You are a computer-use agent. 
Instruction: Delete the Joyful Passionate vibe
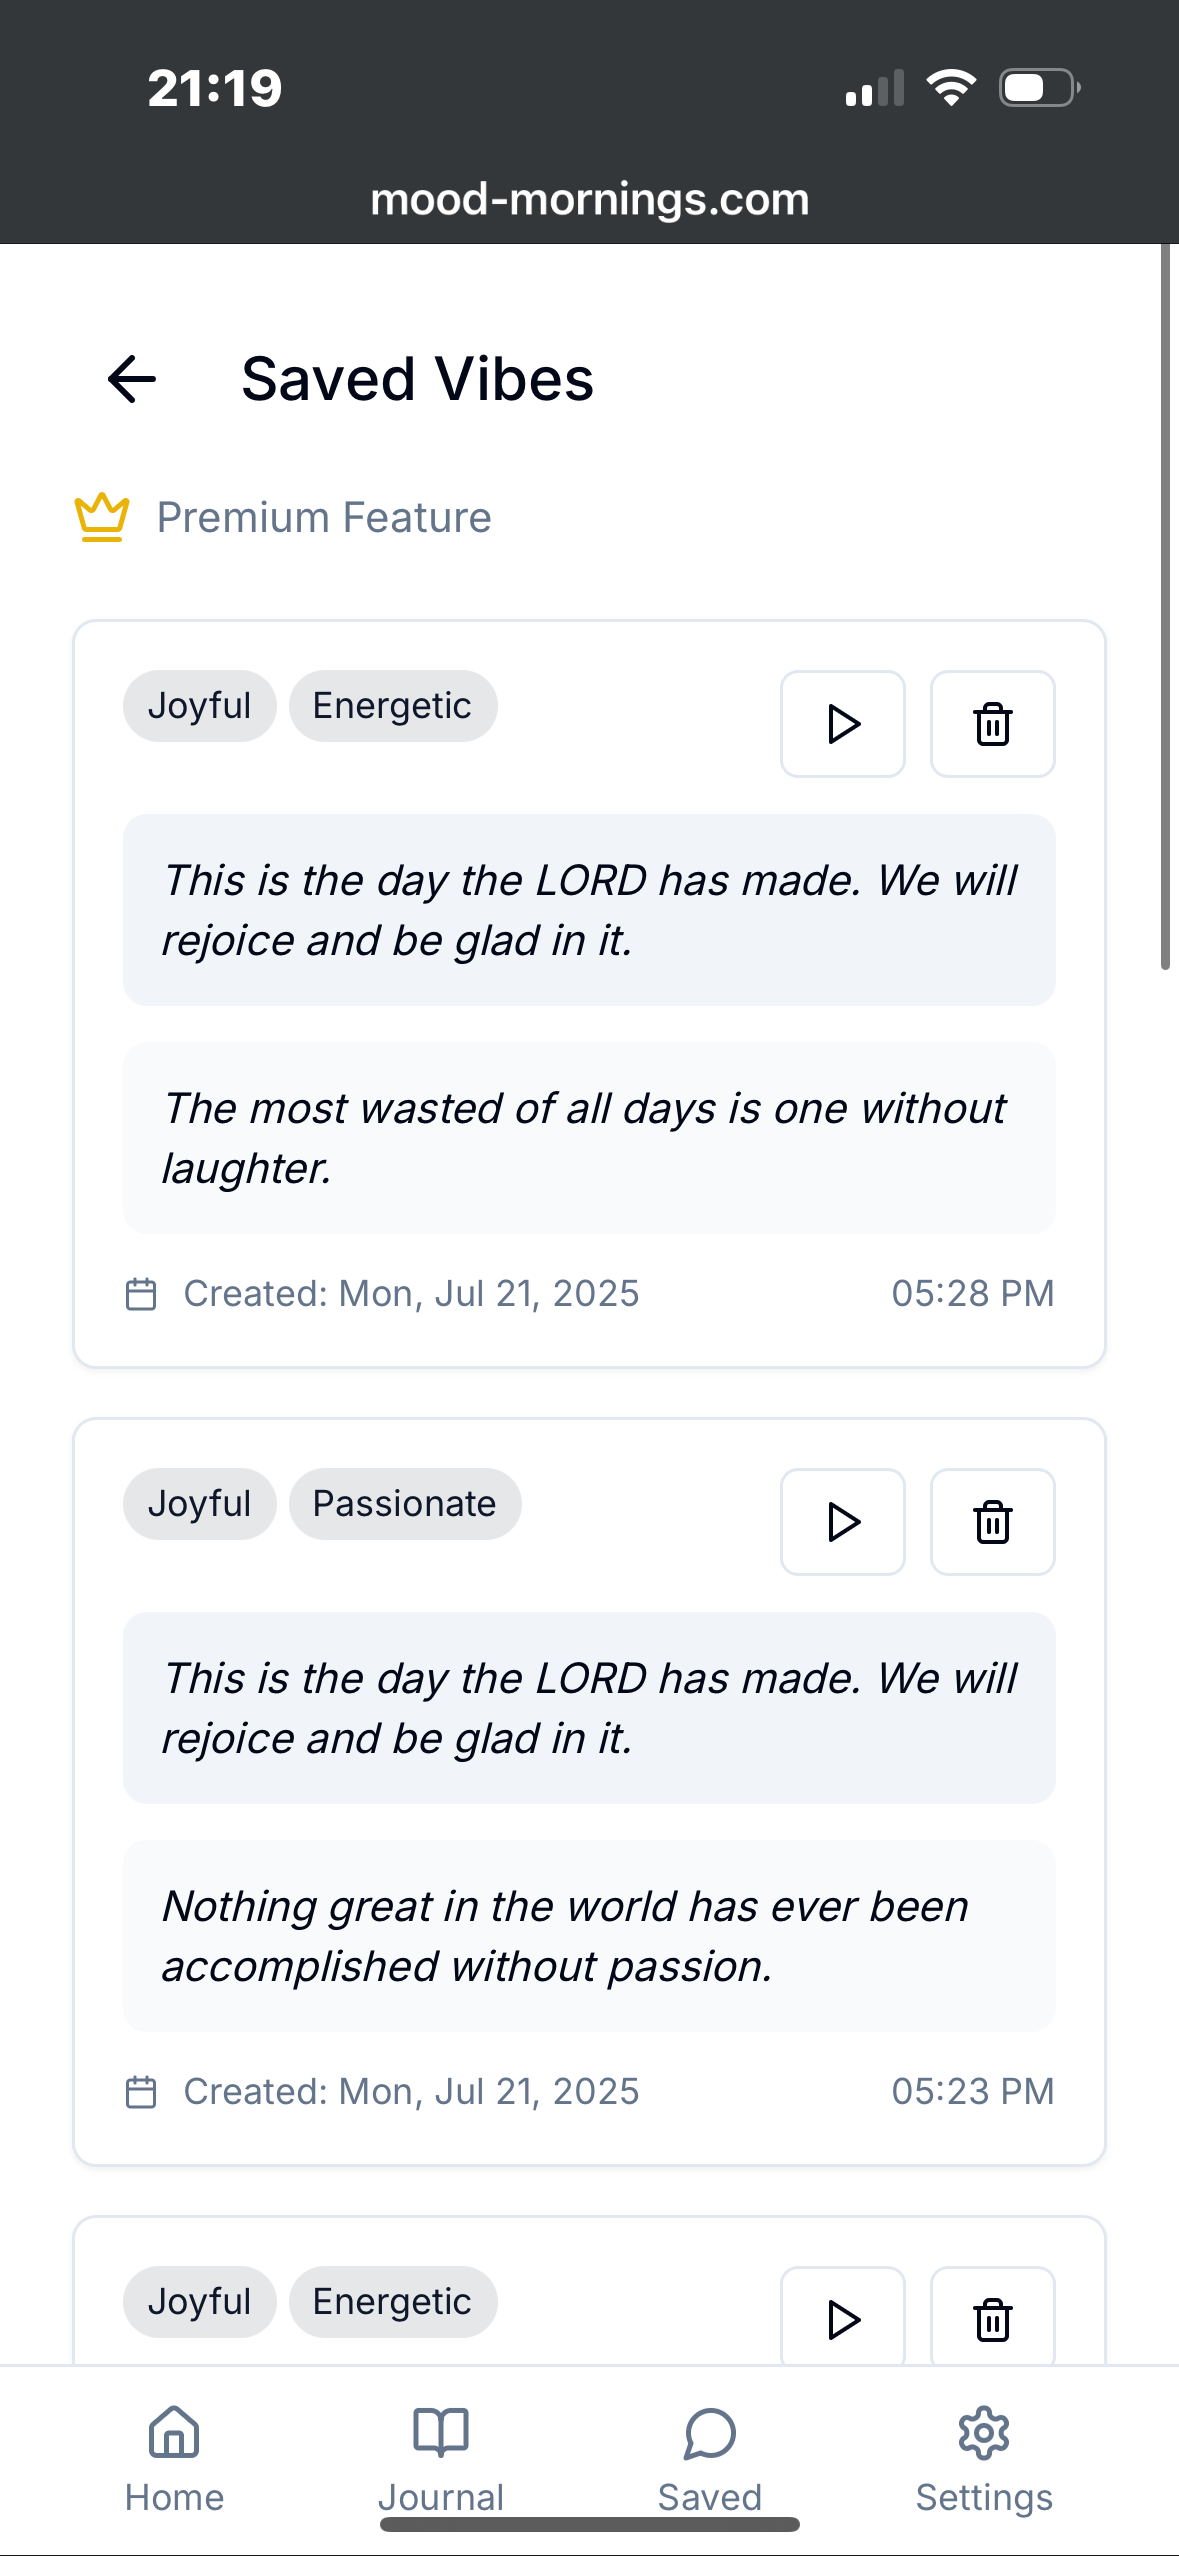pyautogui.click(x=993, y=1522)
